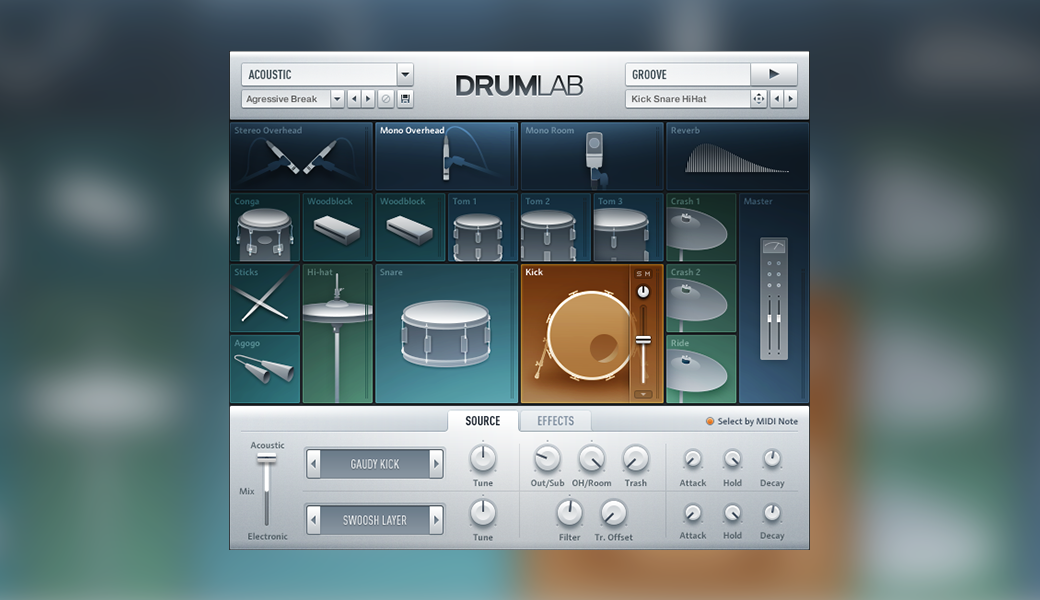Select the Tom 2 drum pad
The width and height of the screenshot is (1040, 600).
[x=555, y=227]
